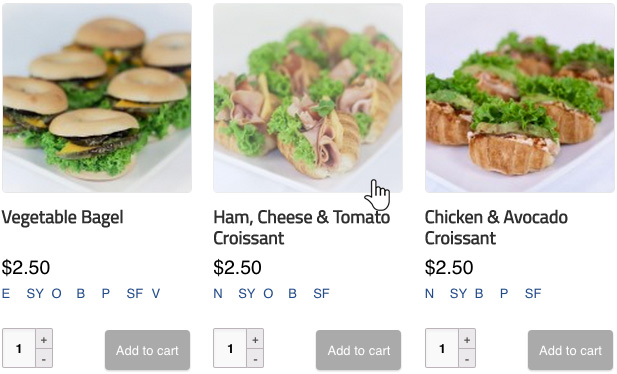This screenshot has height=374, width=617.
Task: Add Ham, Cheese & Tomato Croissant to cart
Action: (358, 350)
